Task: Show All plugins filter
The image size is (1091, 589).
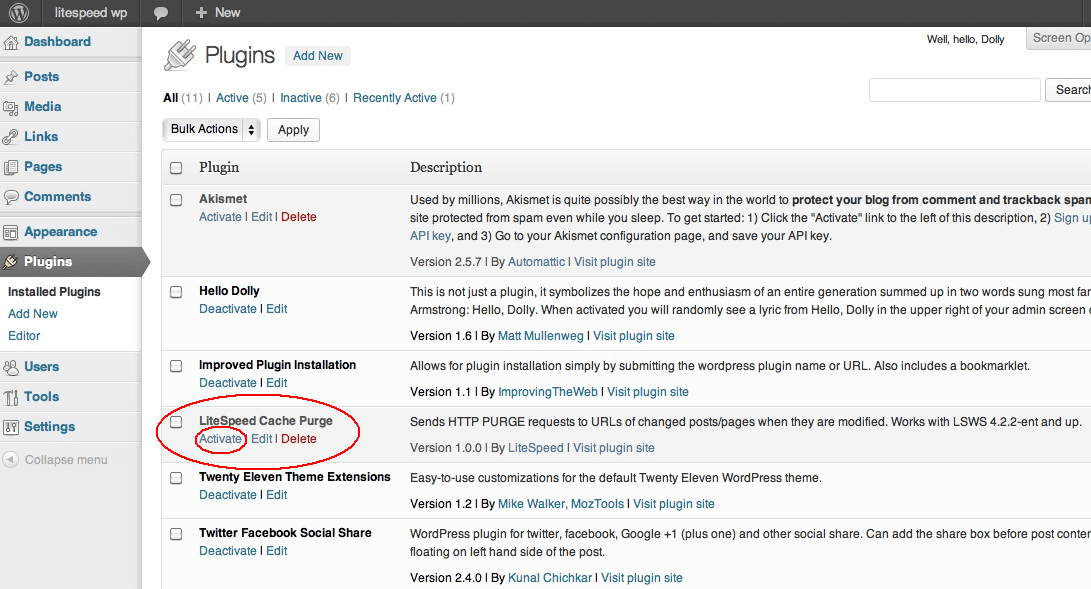Action: coord(170,97)
